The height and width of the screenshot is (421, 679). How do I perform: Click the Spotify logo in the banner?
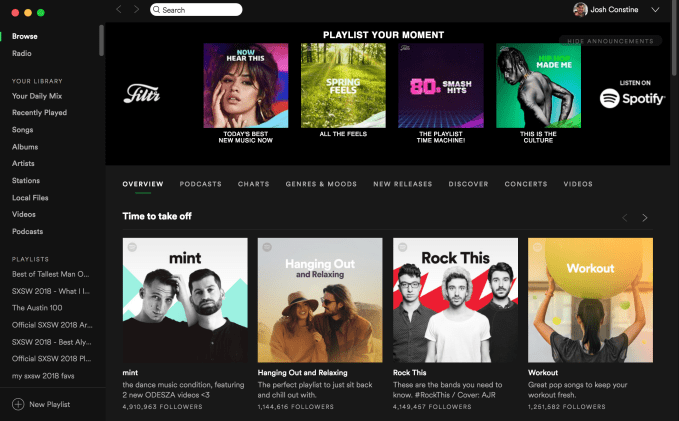[x=632, y=98]
